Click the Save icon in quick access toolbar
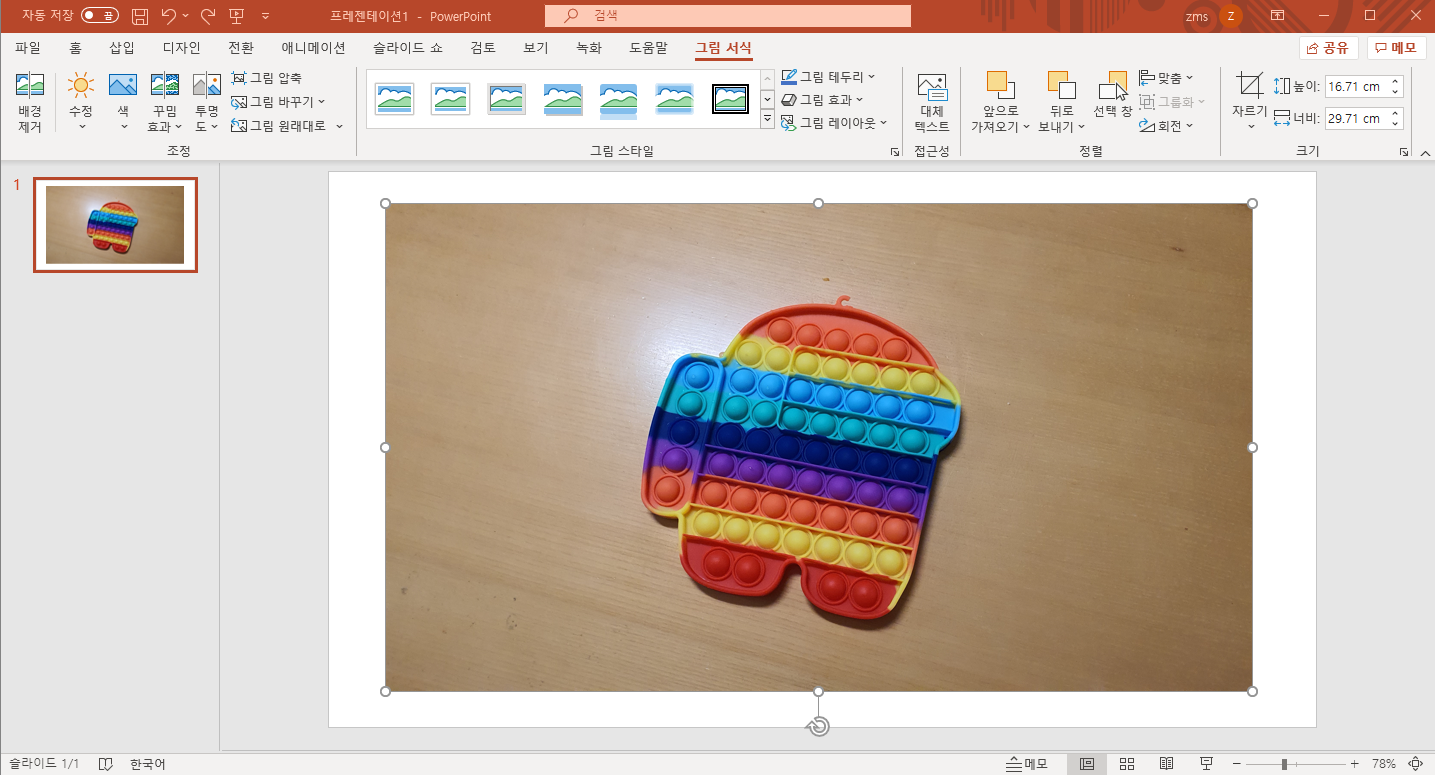Image resolution: width=1435 pixels, height=775 pixels. click(140, 16)
